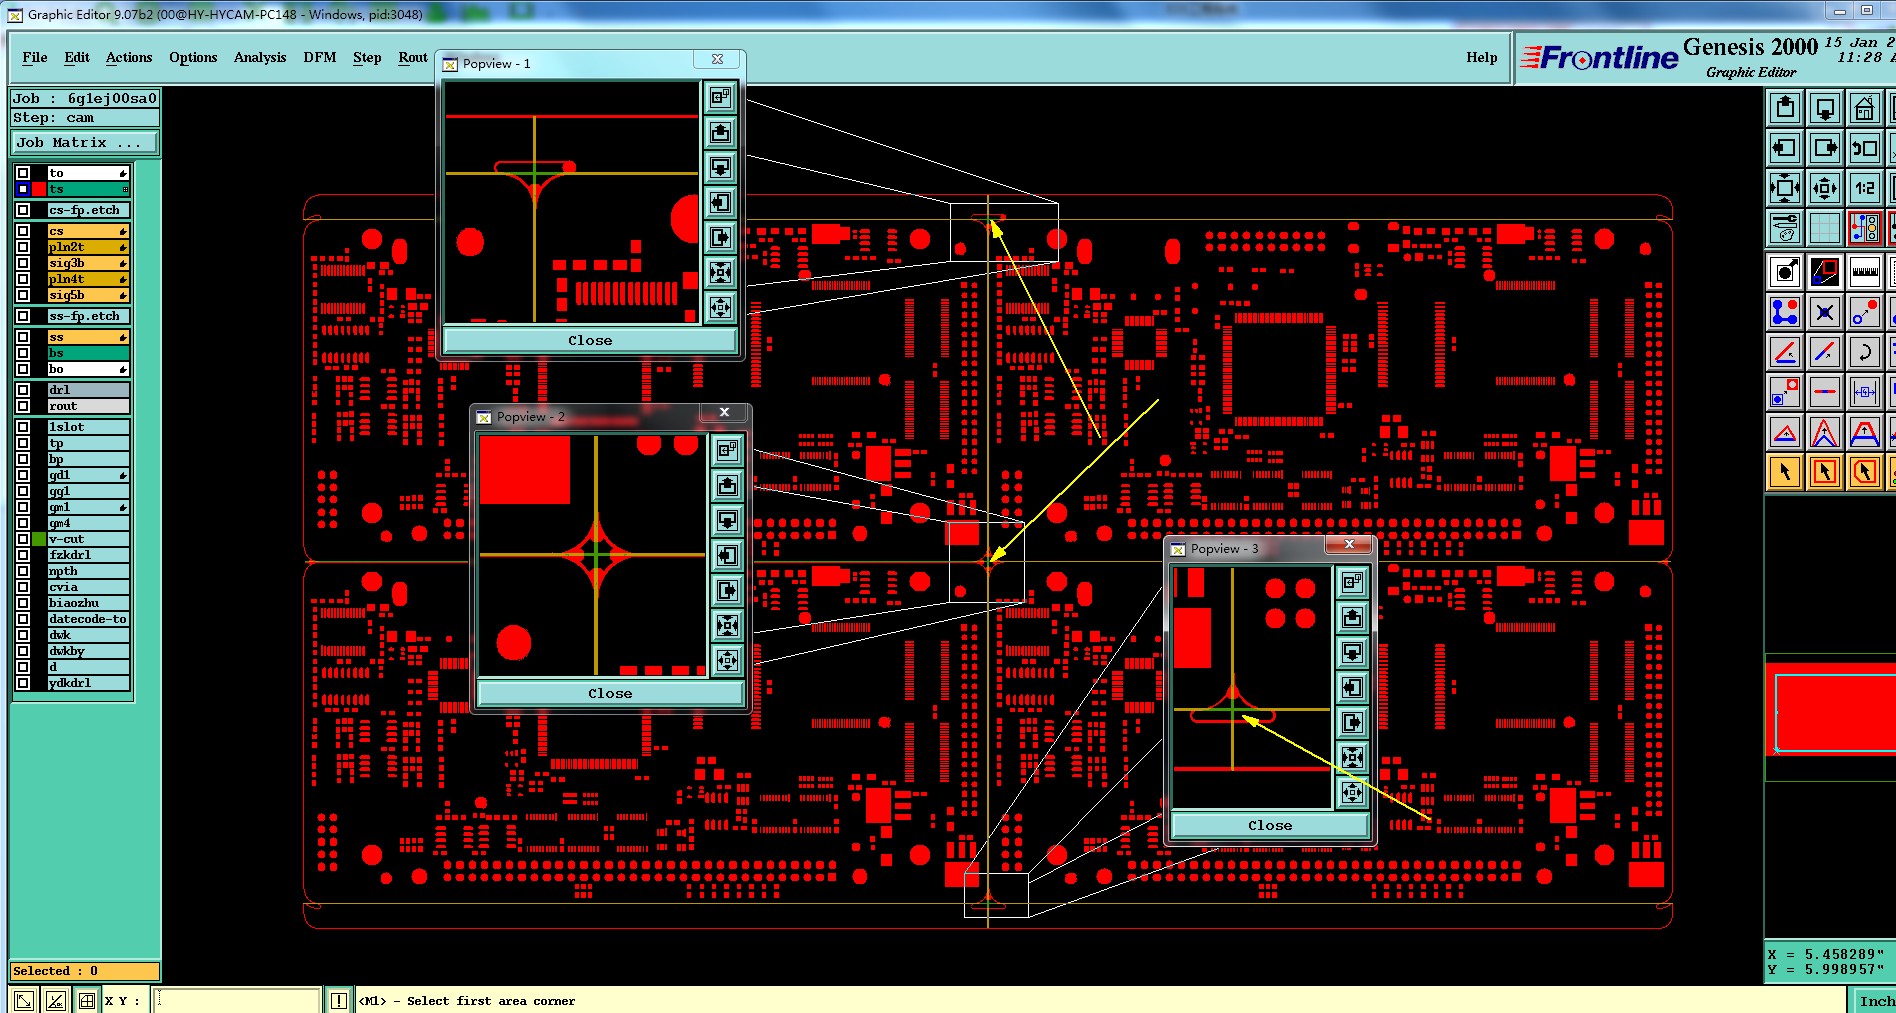Image resolution: width=1896 pixels, height=1013 pixels.
Task: Open the wrench and palette settings icon
Action: click(1785, 228)
